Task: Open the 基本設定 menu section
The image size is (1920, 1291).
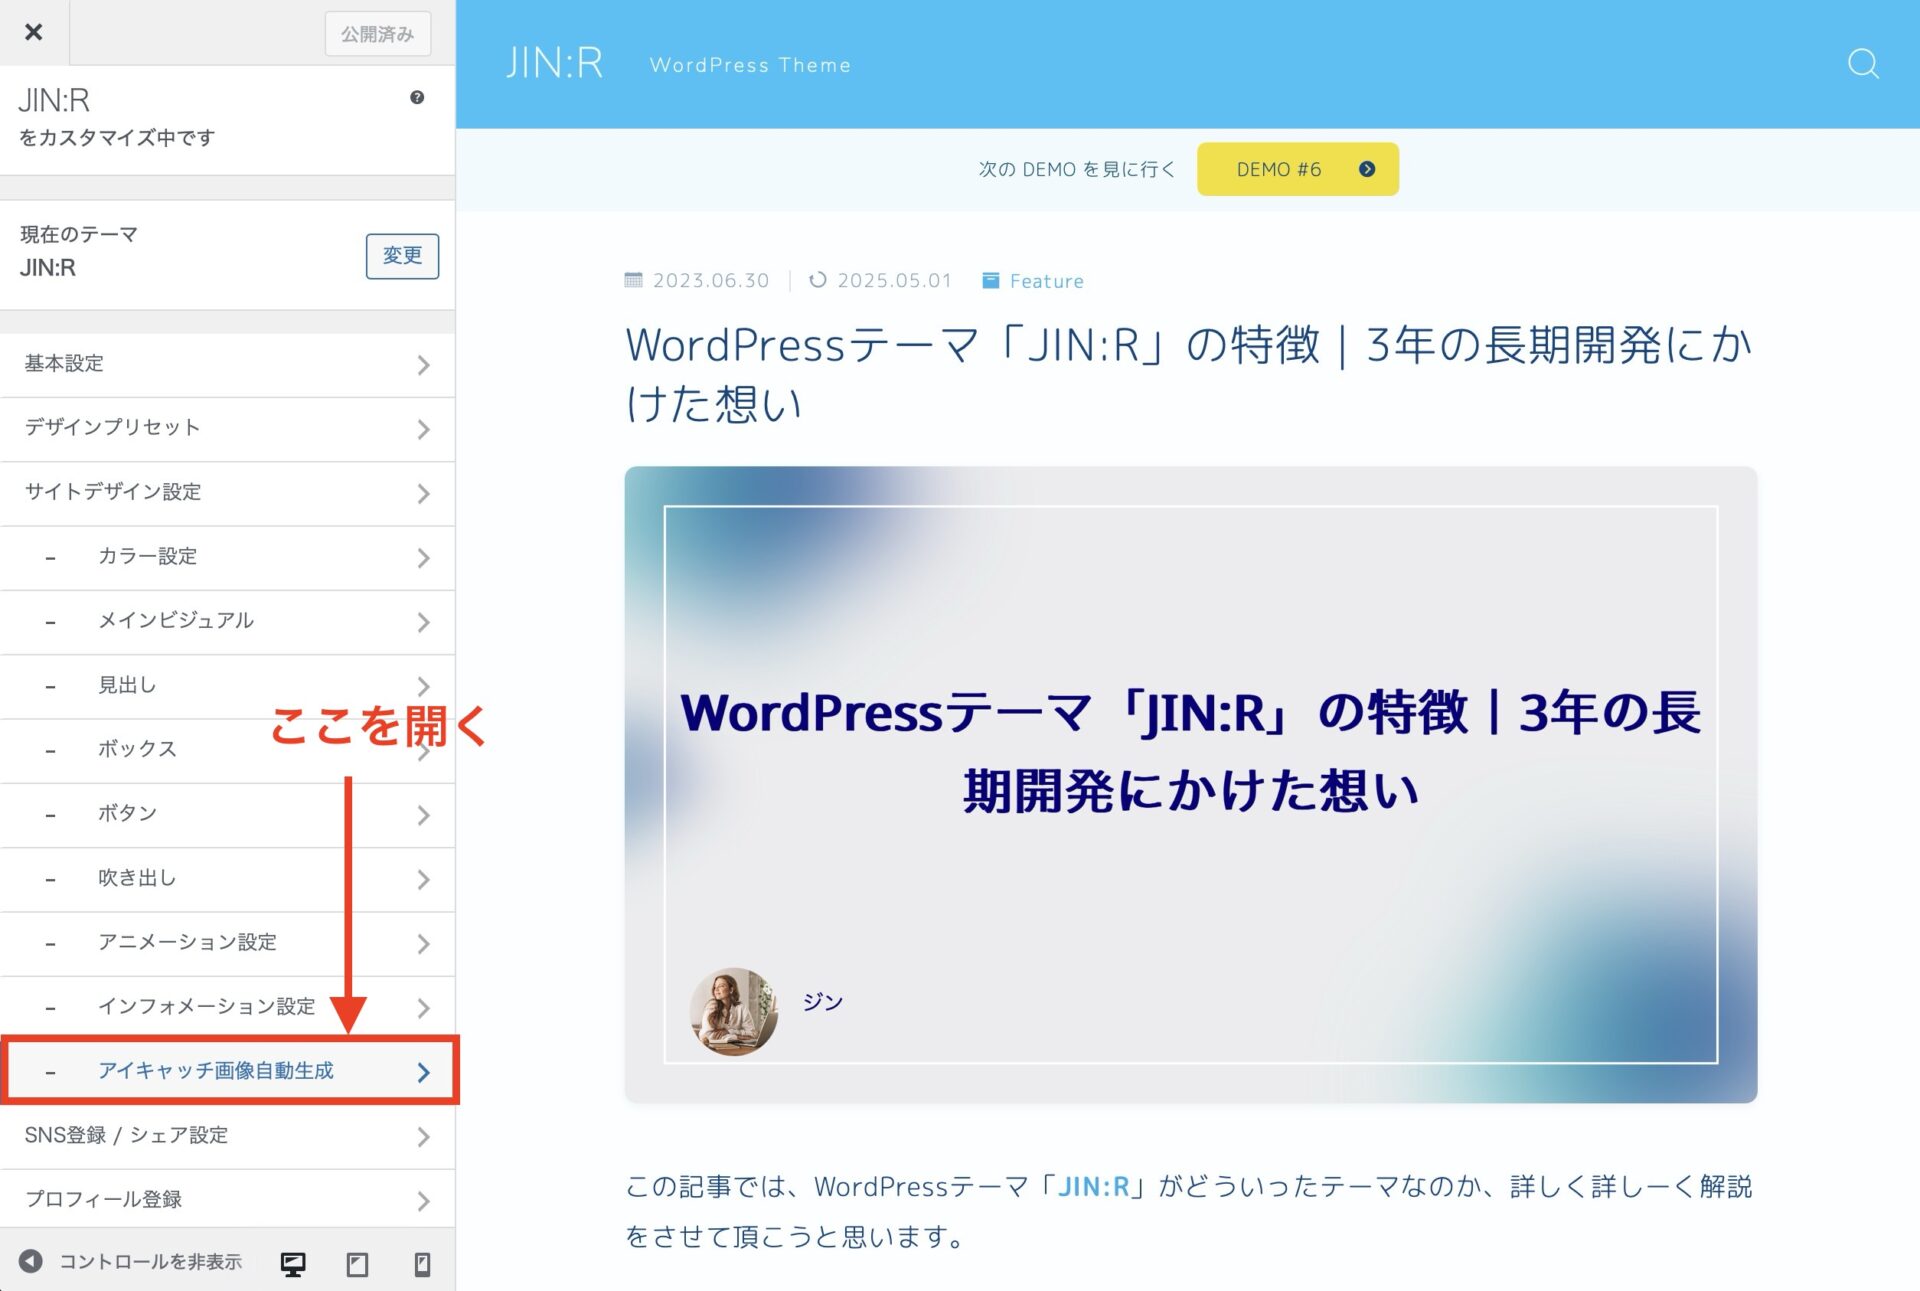Action: click(228, 364)
